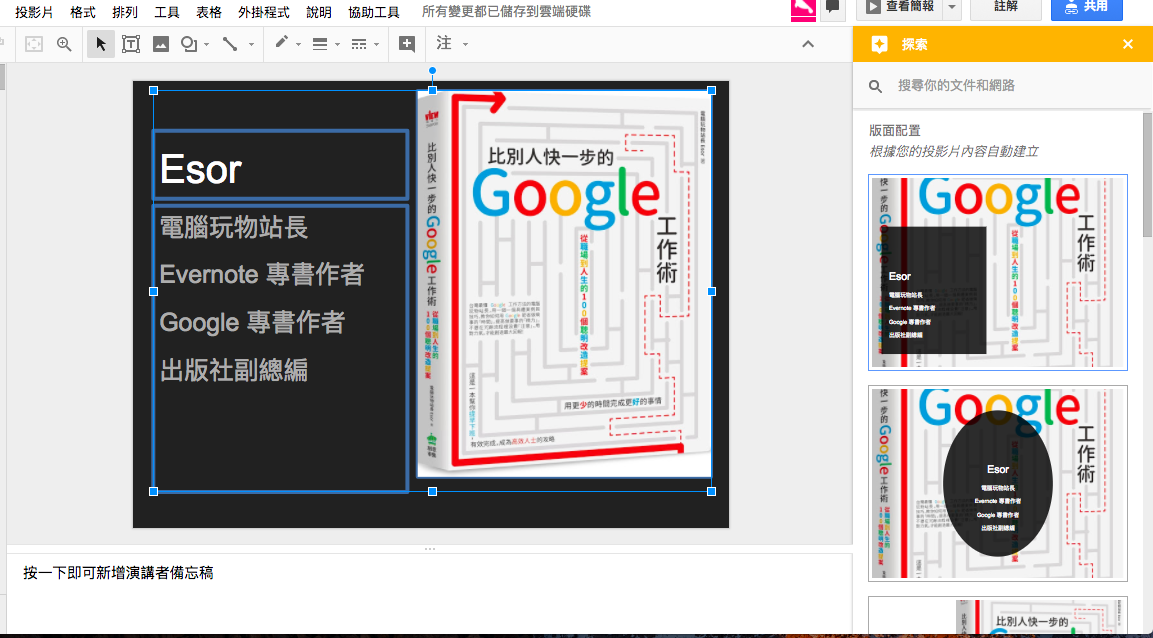Open the 外掛程式 menu
This screenshot has width=1153, height=638.
(264, 12)
